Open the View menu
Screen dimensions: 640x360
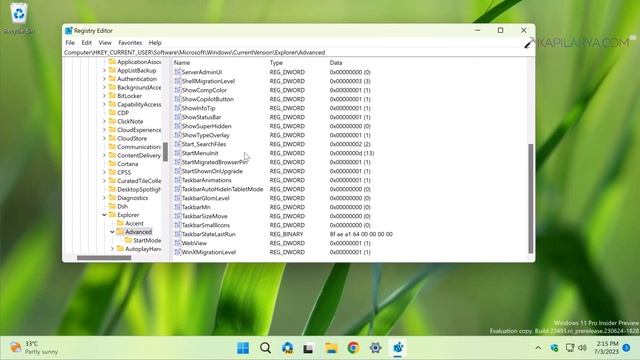[105, 42]
